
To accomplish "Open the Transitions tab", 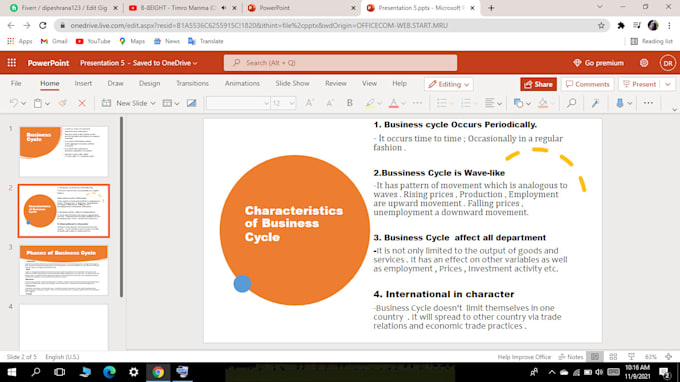I will [192, 83].
